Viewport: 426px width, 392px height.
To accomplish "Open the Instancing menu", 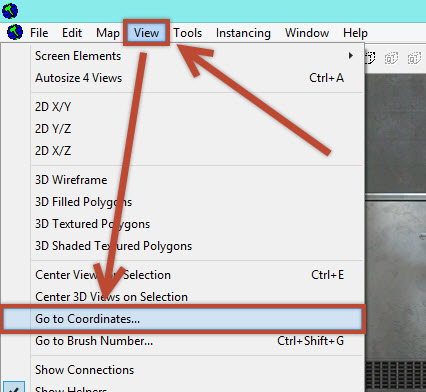I will [243, 33].
